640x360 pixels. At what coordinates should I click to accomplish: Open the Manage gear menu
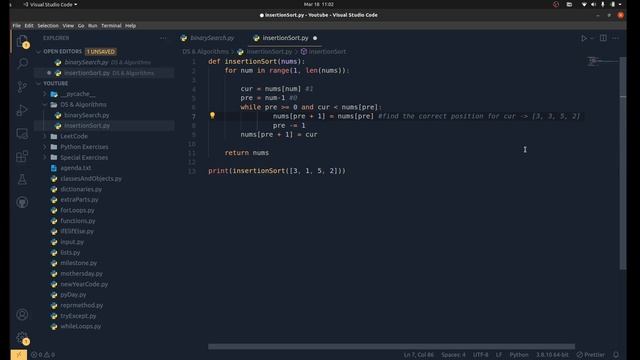[22, 338]
